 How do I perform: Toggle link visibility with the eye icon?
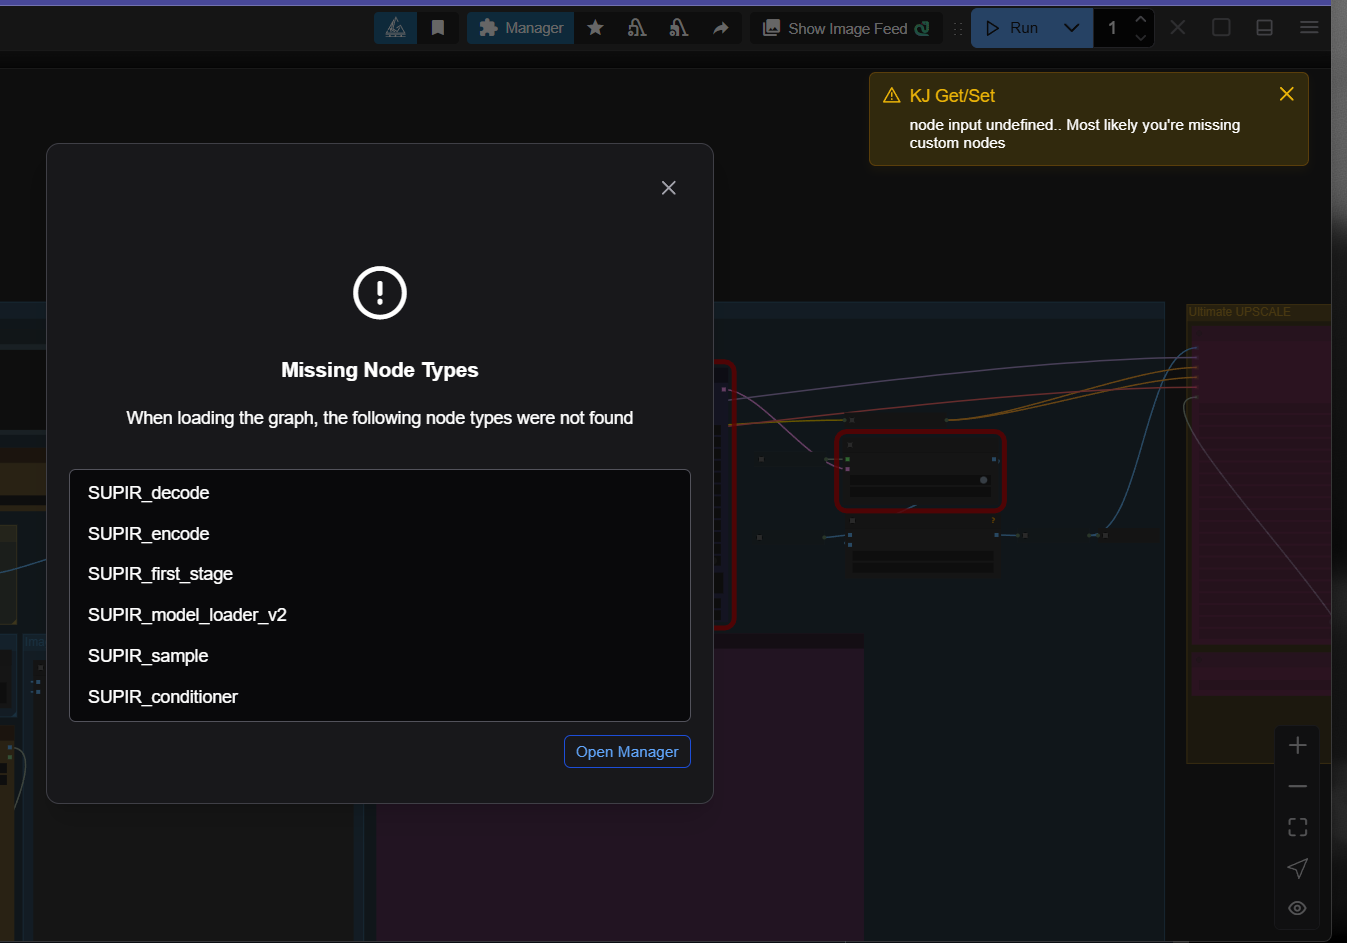1297,908
